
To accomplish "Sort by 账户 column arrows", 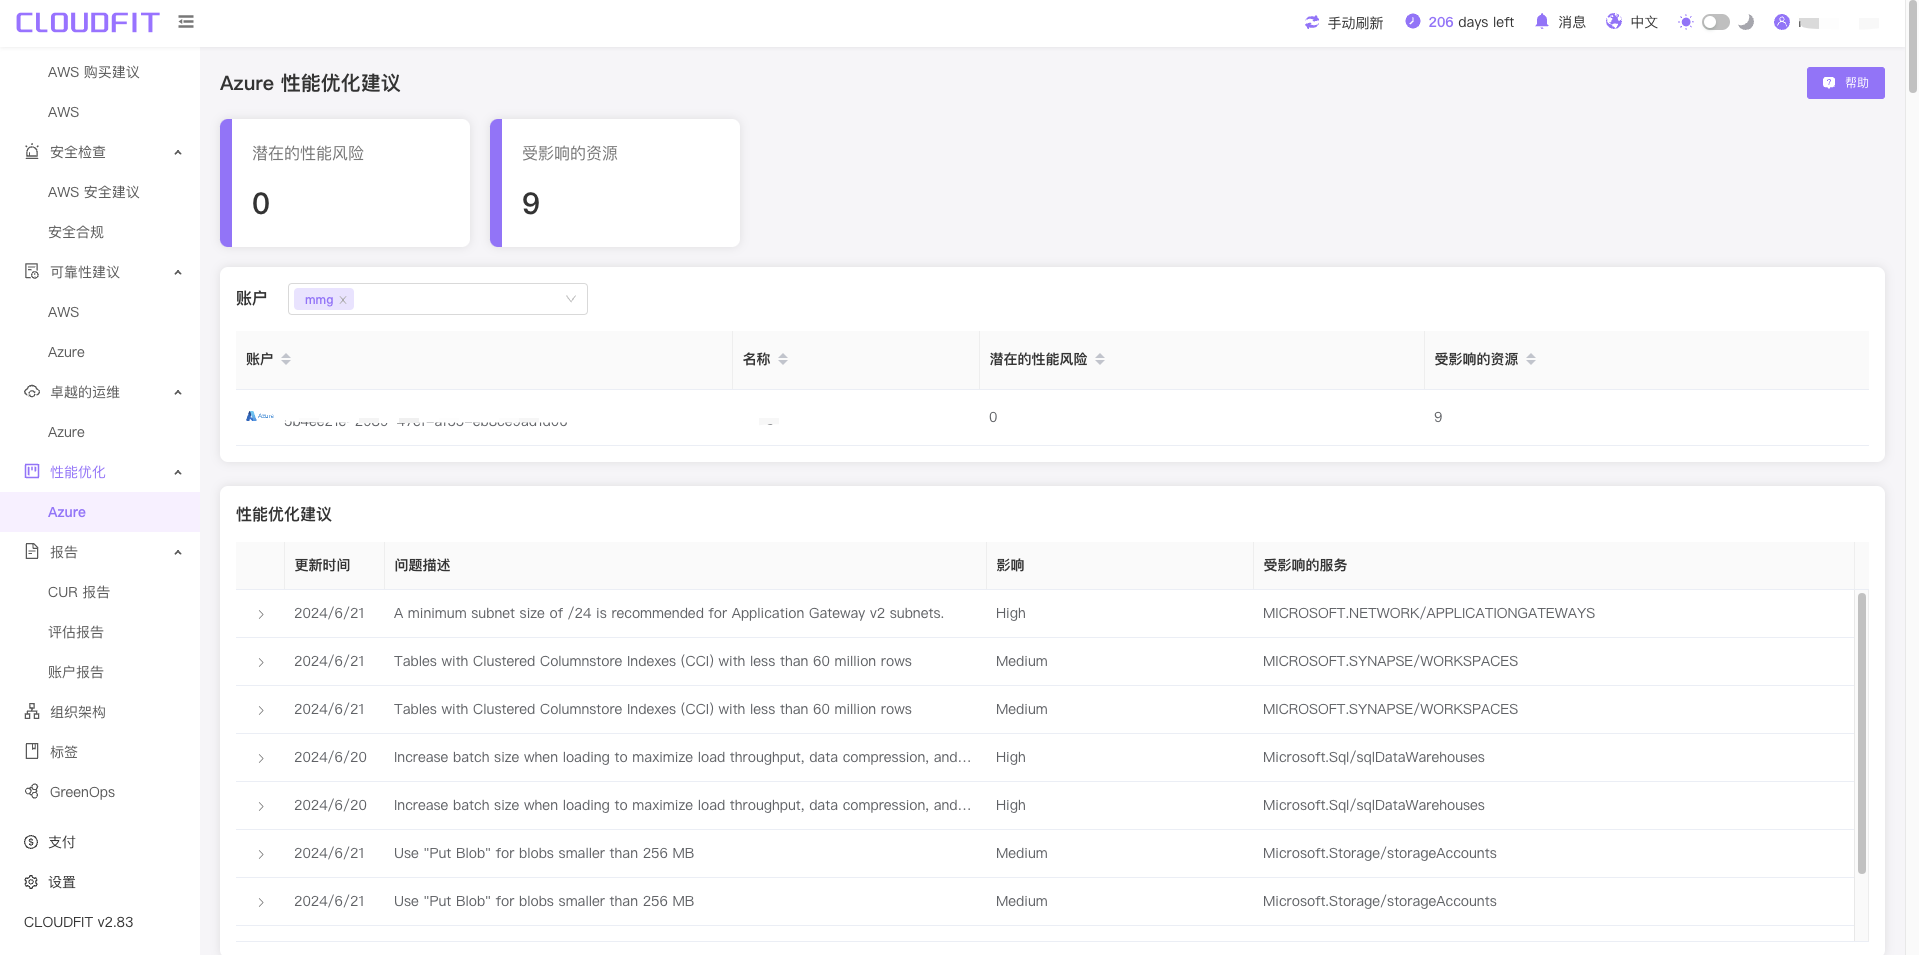I will pos(286,359).
